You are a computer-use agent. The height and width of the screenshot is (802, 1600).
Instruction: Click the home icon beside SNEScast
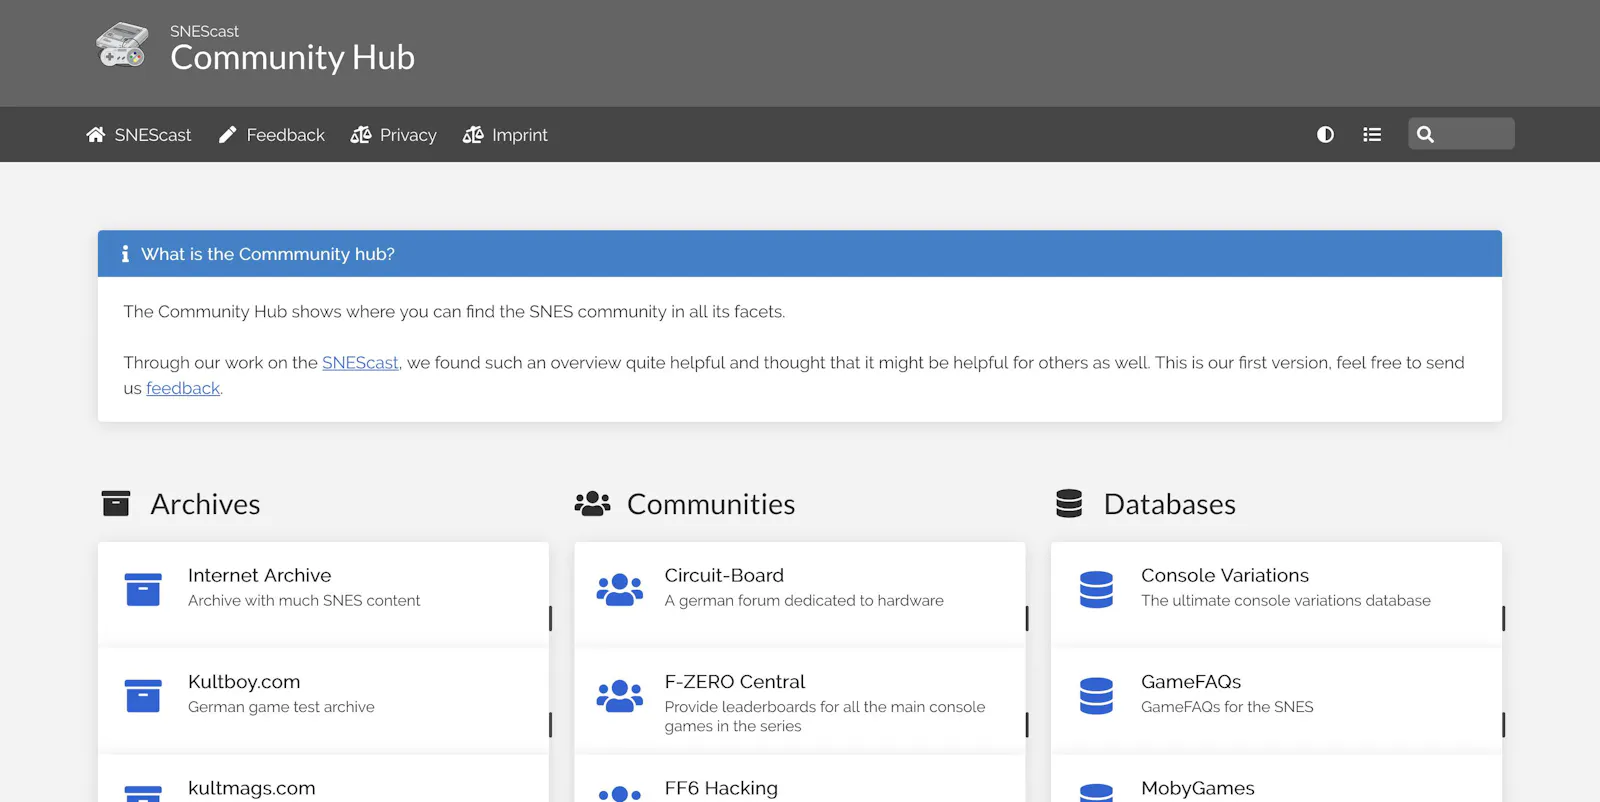click(96, 134)
